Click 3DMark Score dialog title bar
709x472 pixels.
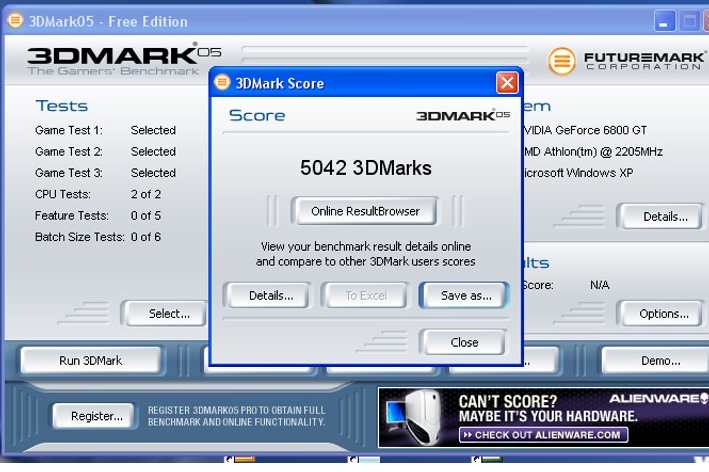(365, 83)
